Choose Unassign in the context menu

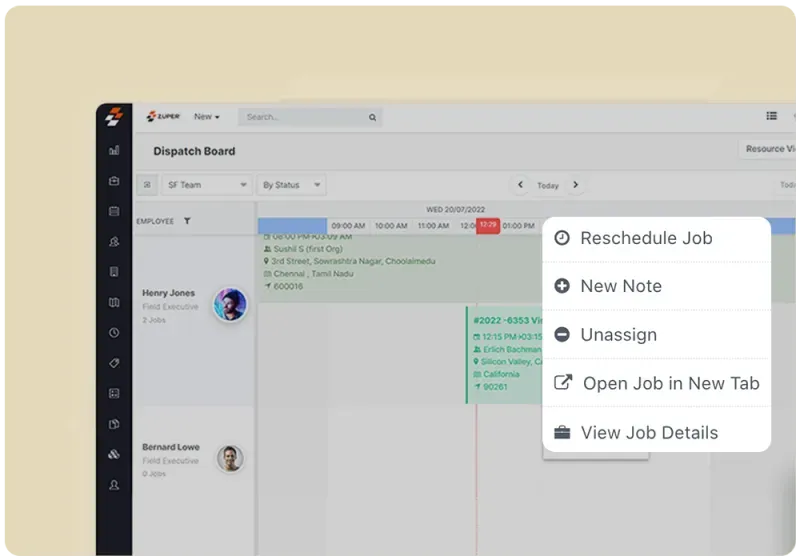(618, 334)
